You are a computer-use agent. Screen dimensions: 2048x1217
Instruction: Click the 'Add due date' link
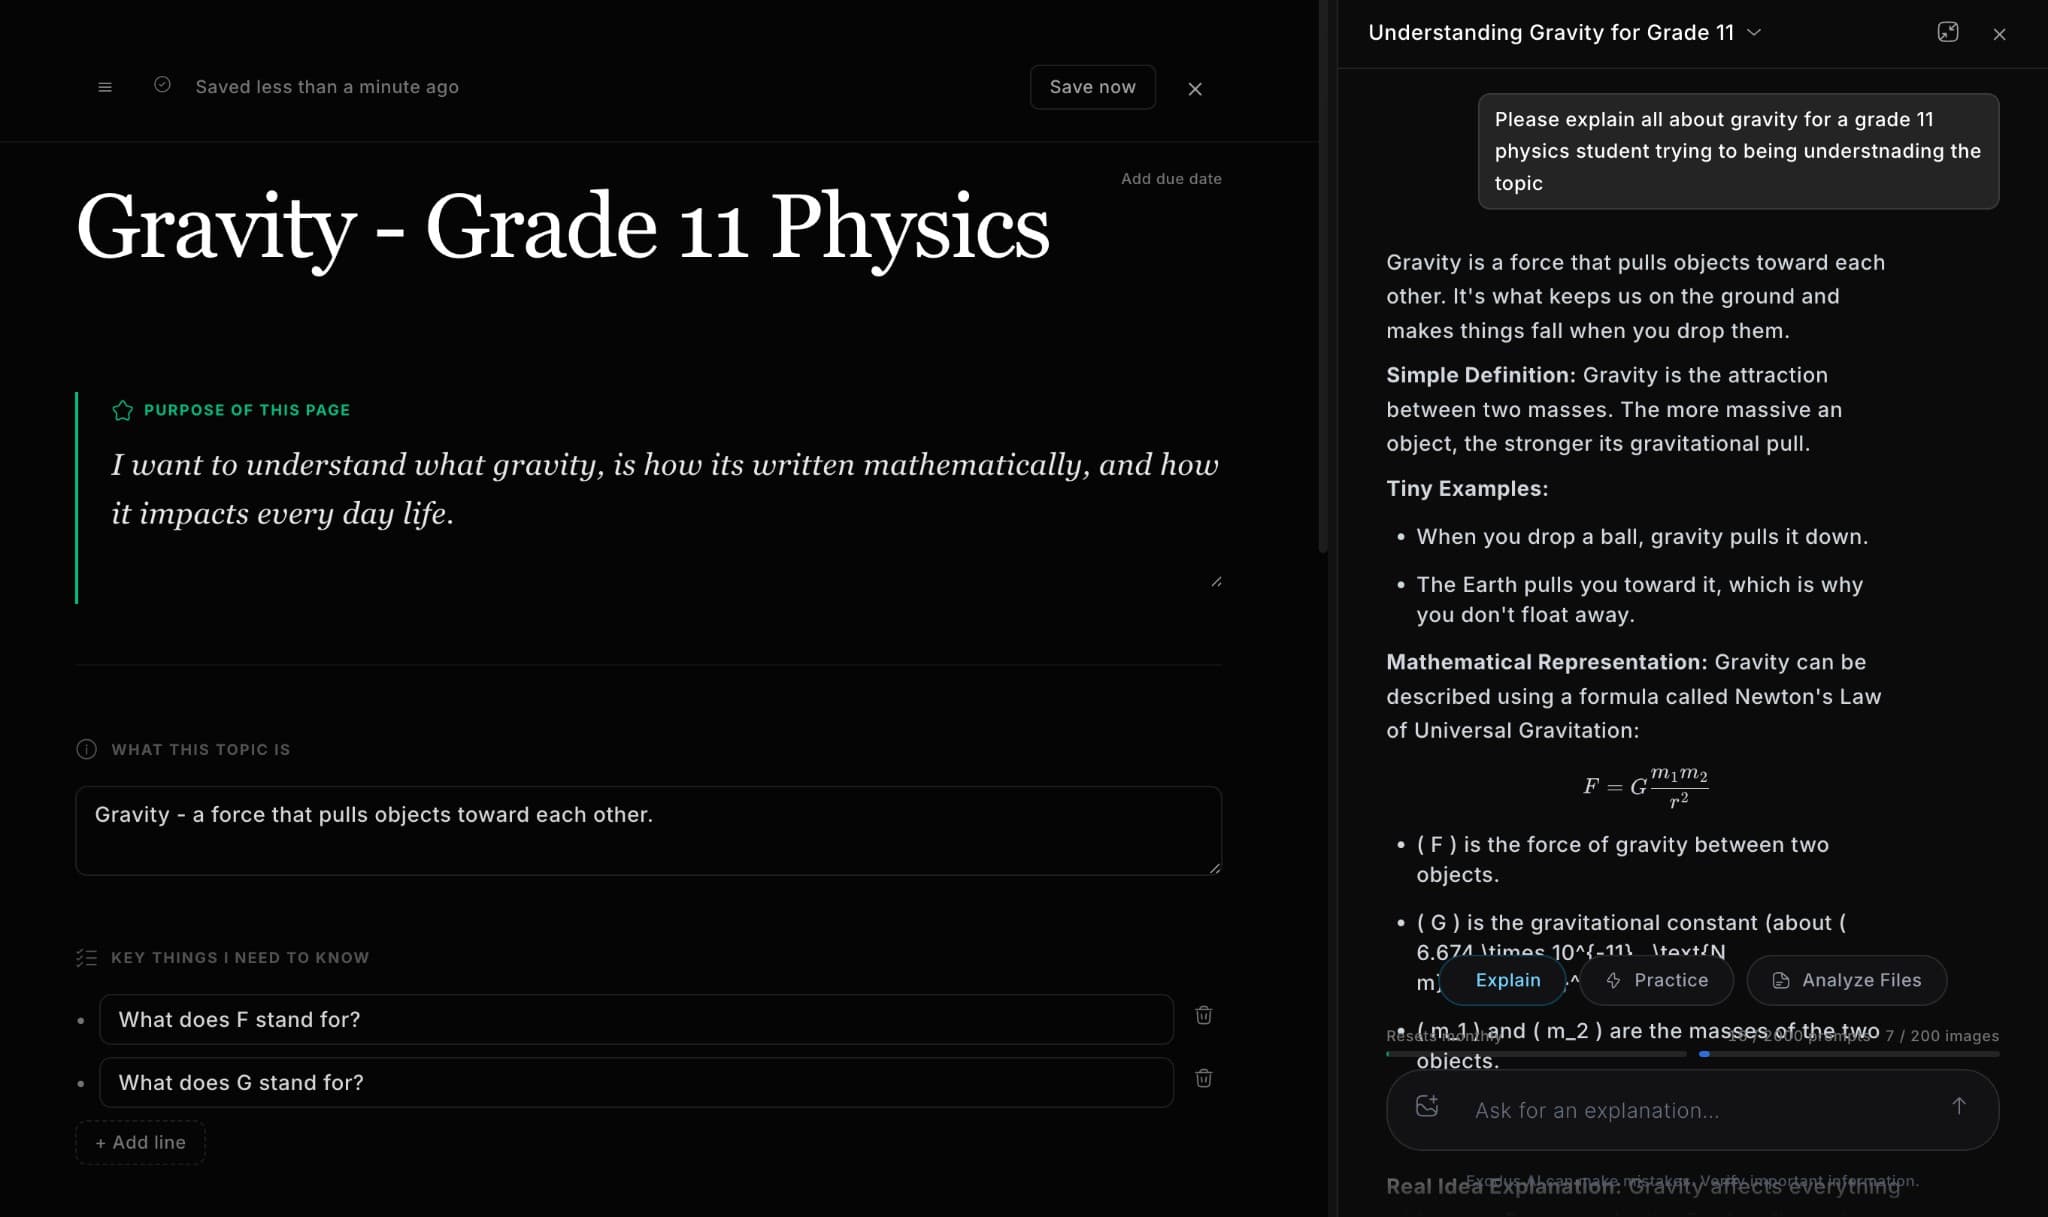click(x=1171, y=178)
